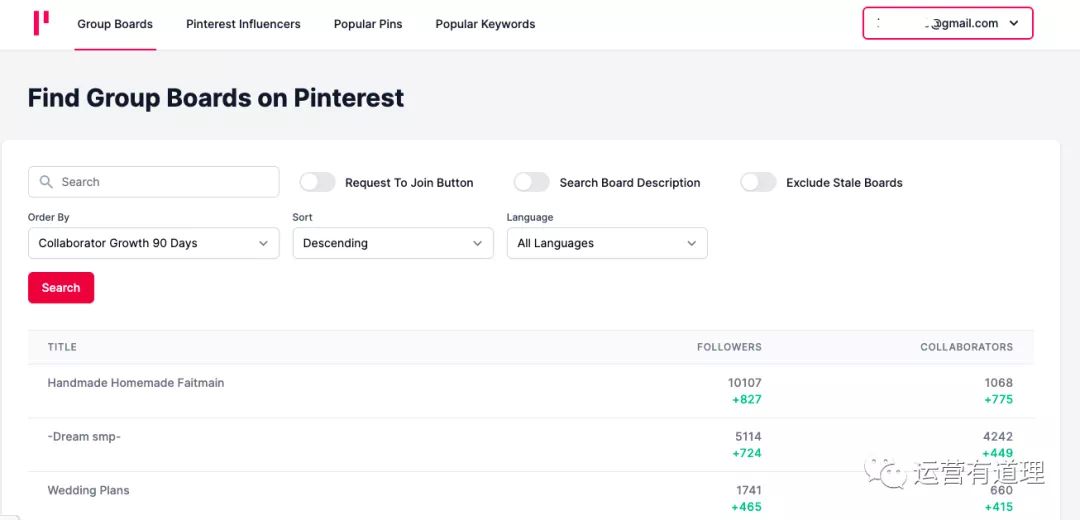Click follower count 10107
1080x520 pixels.
[745, 383]
